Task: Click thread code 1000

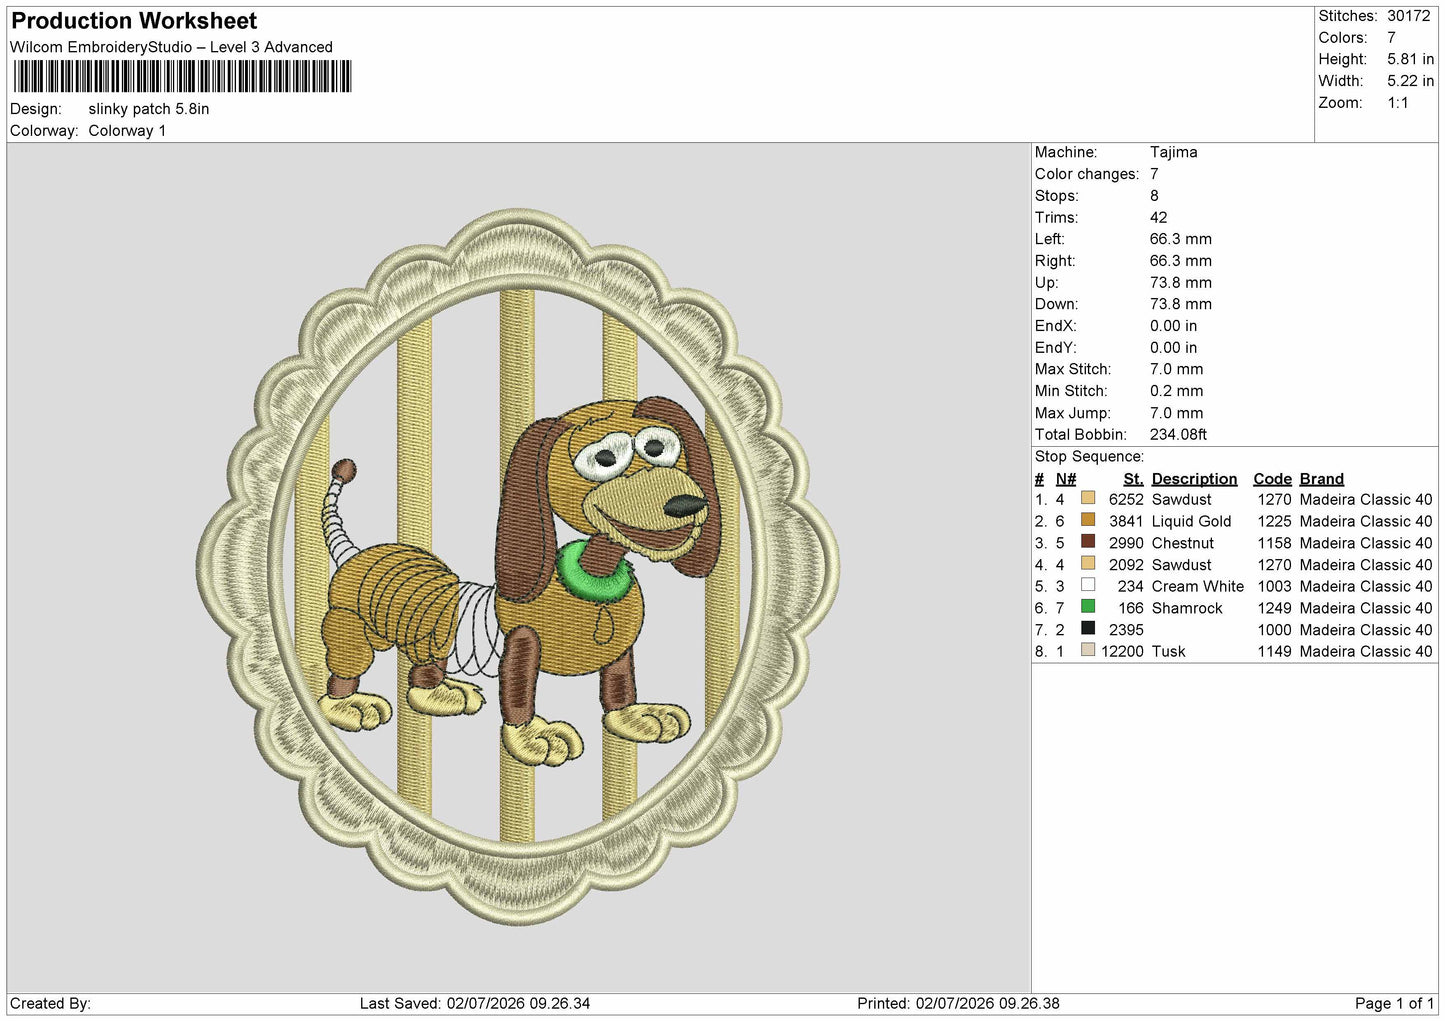Action: pos(1274,630)
